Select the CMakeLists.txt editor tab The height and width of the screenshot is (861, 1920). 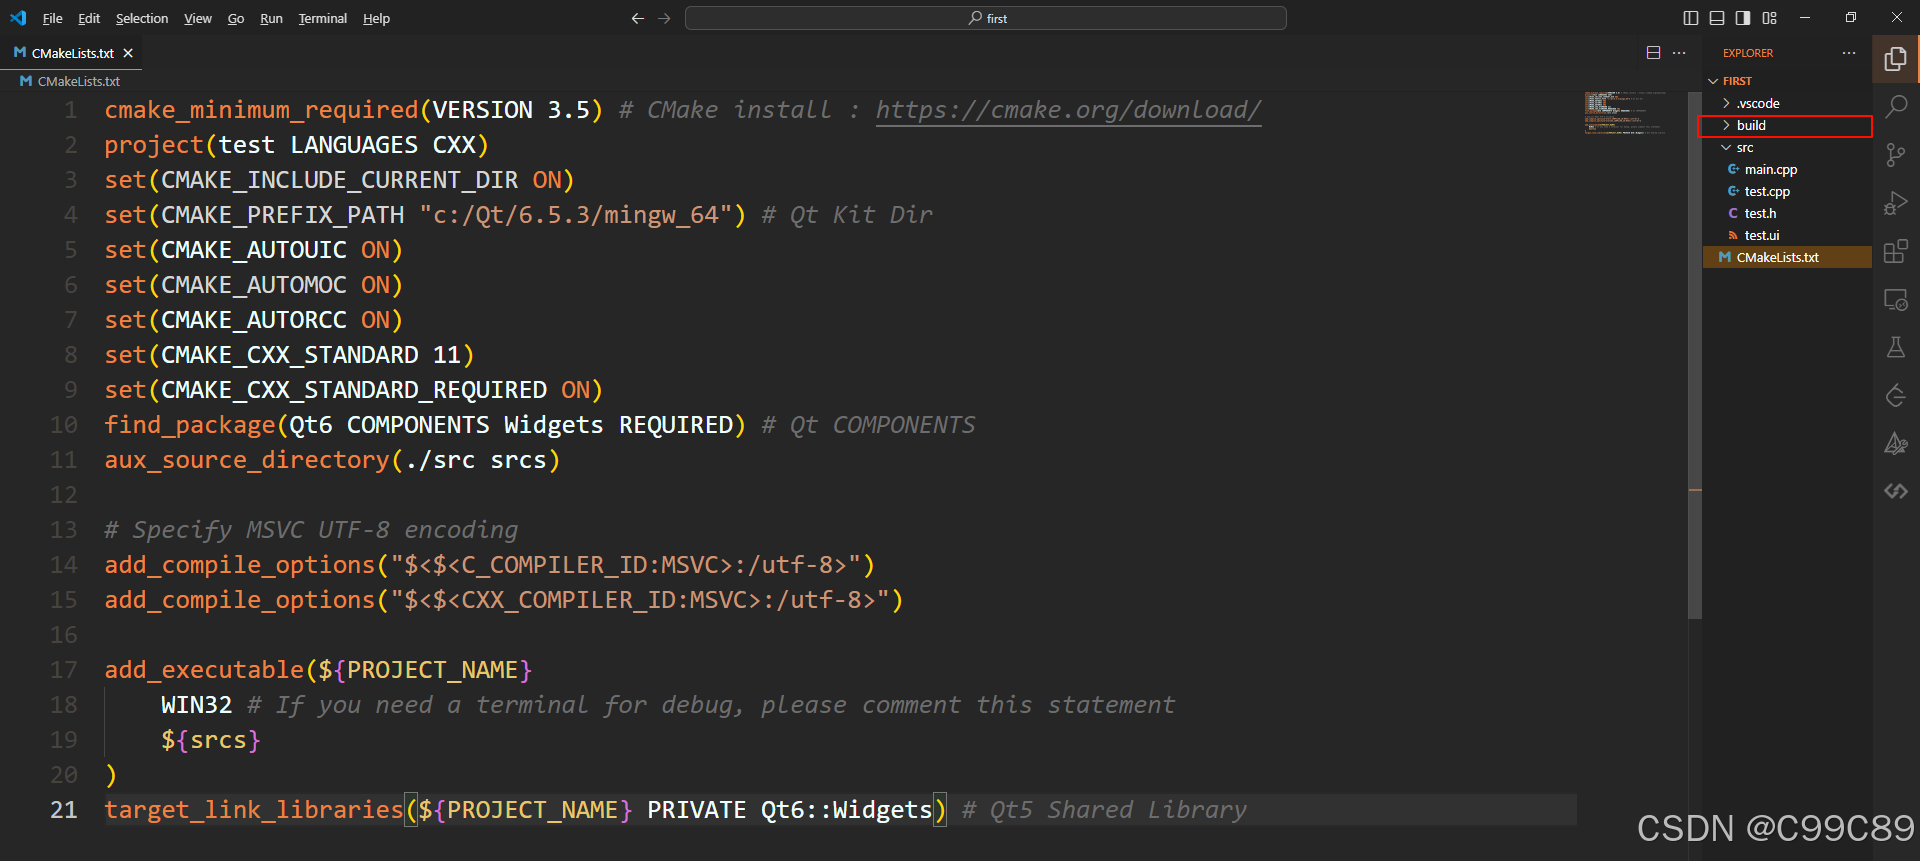(x=72, y=53)
